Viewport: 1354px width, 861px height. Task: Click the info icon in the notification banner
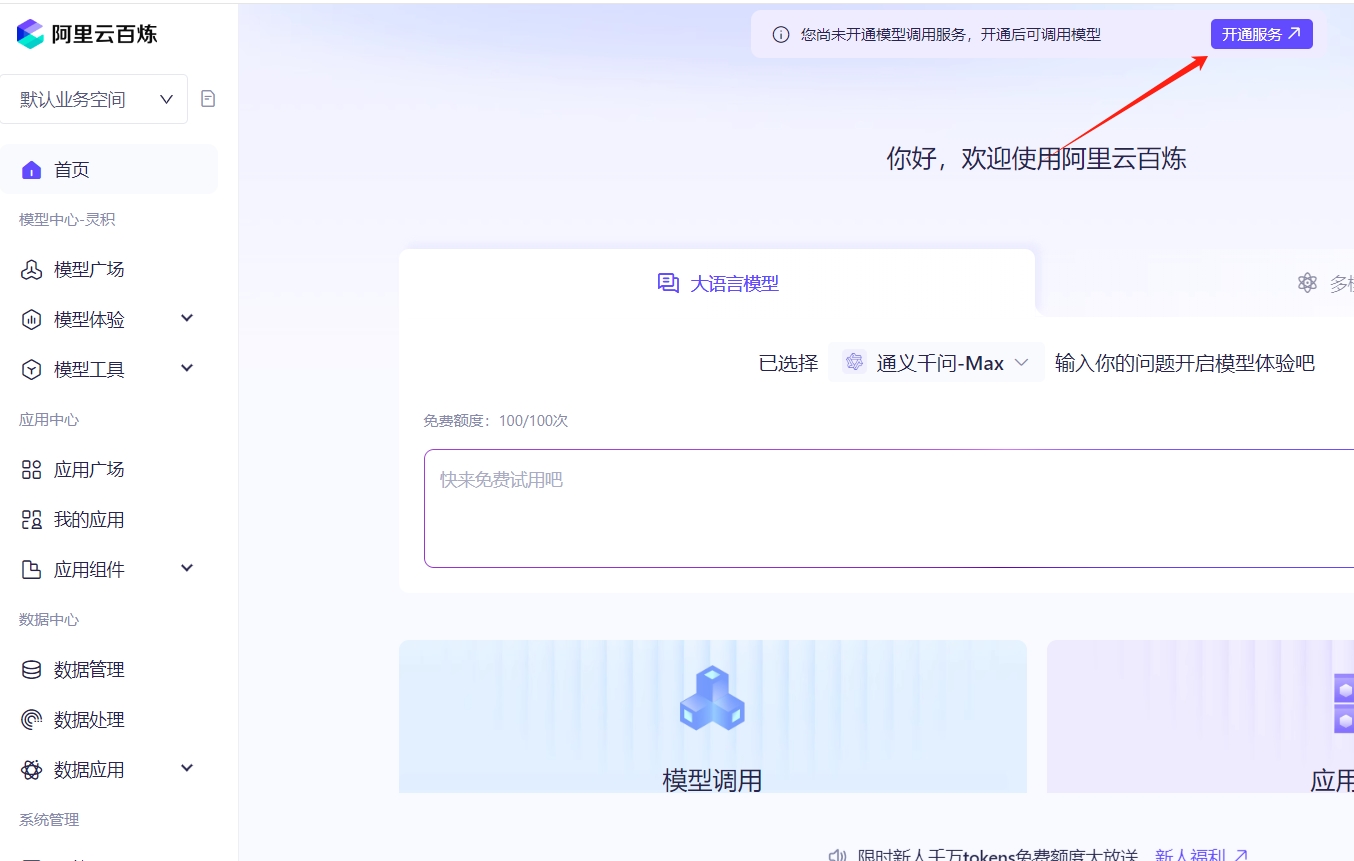[x=781, y=35]
